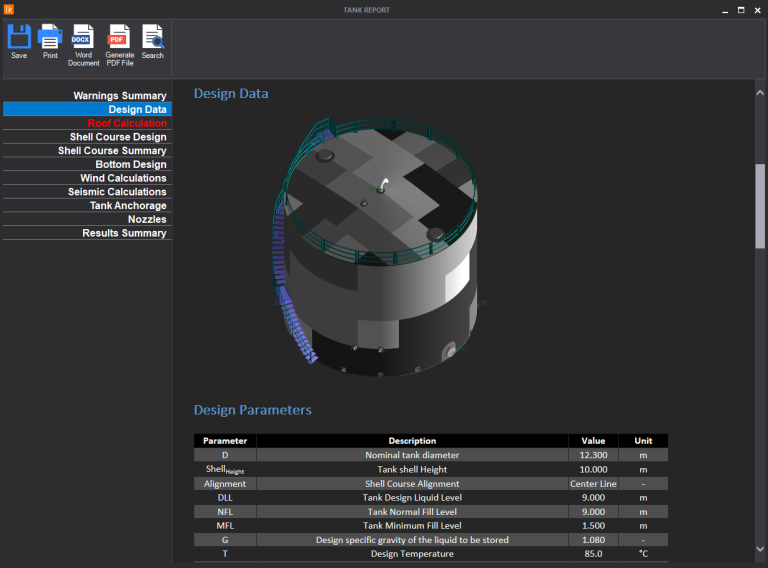Click the Save floppy disk icon
The width and height of the screenshot is (768, 568).
(19, 37)
